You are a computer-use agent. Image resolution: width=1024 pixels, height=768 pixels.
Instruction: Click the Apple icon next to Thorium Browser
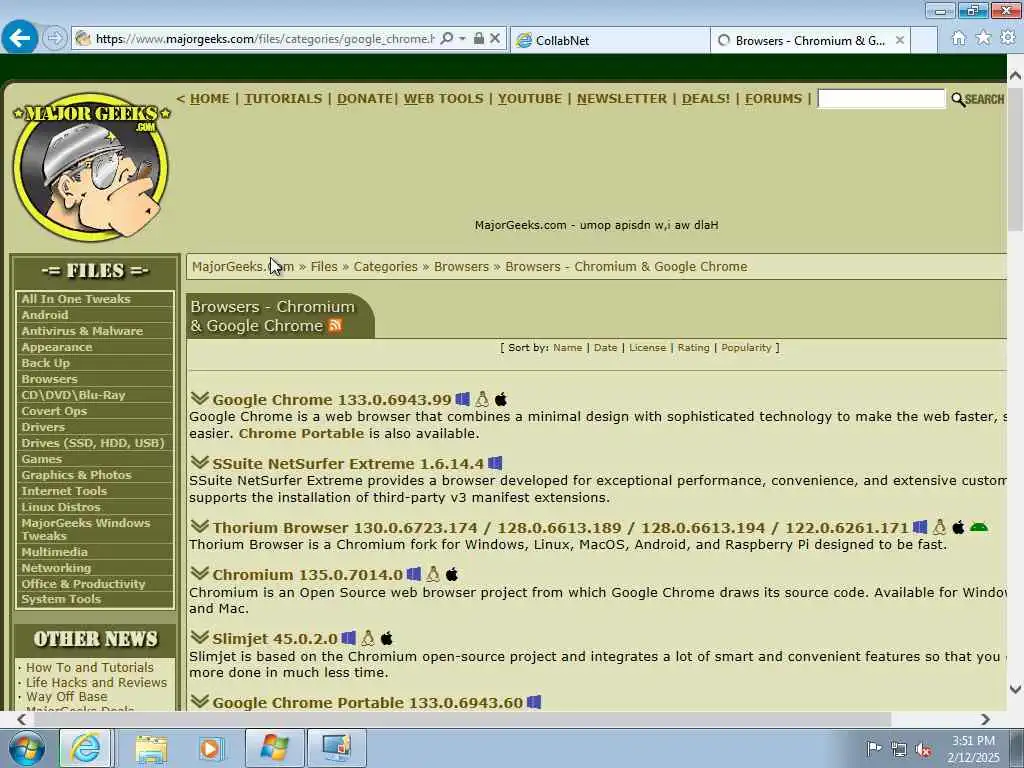[958, 527]
